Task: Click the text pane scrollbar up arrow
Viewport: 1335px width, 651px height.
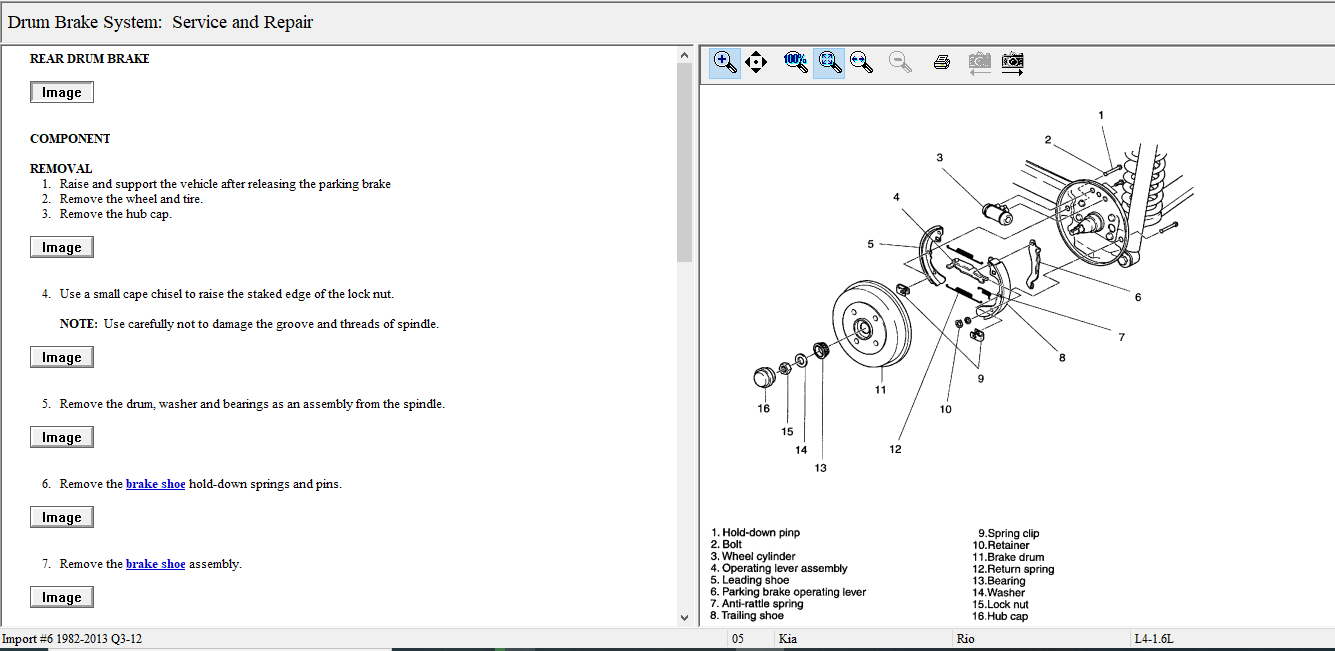Action: [684, 54]
